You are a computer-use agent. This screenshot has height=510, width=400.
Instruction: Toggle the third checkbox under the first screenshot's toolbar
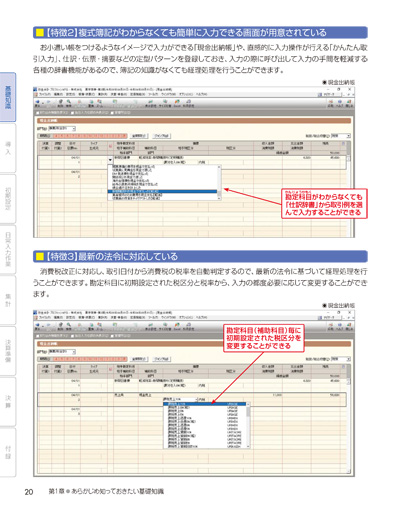[x=112, y=113]
